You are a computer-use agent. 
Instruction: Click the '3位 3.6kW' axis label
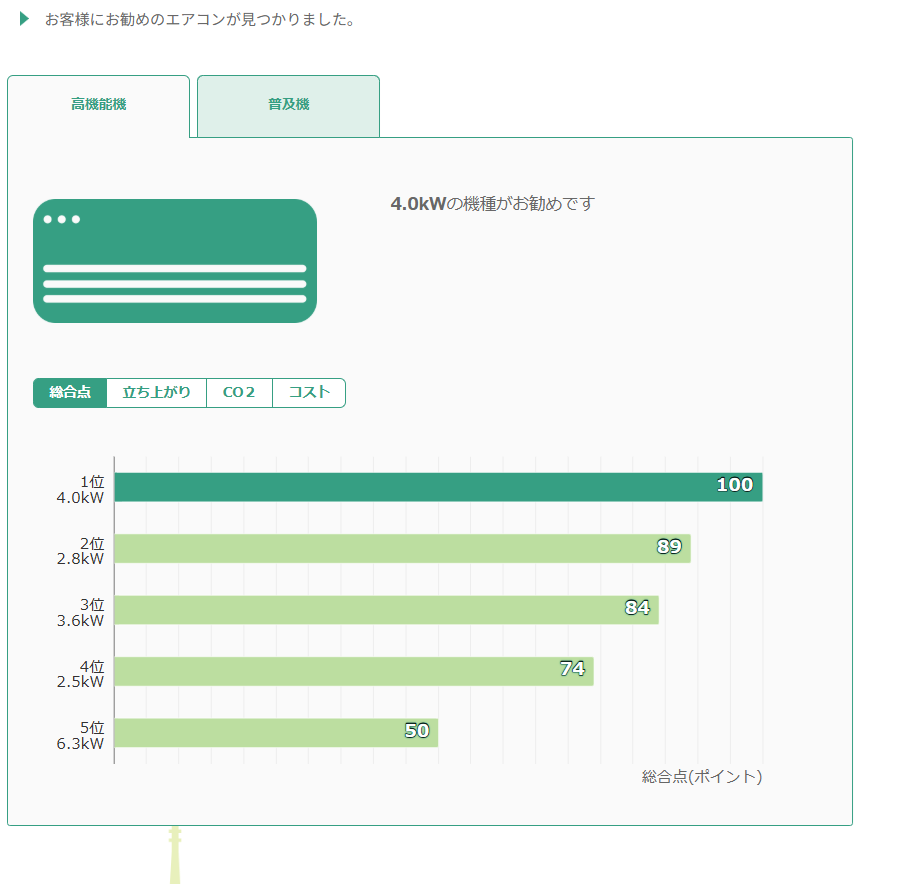(80, 613)
